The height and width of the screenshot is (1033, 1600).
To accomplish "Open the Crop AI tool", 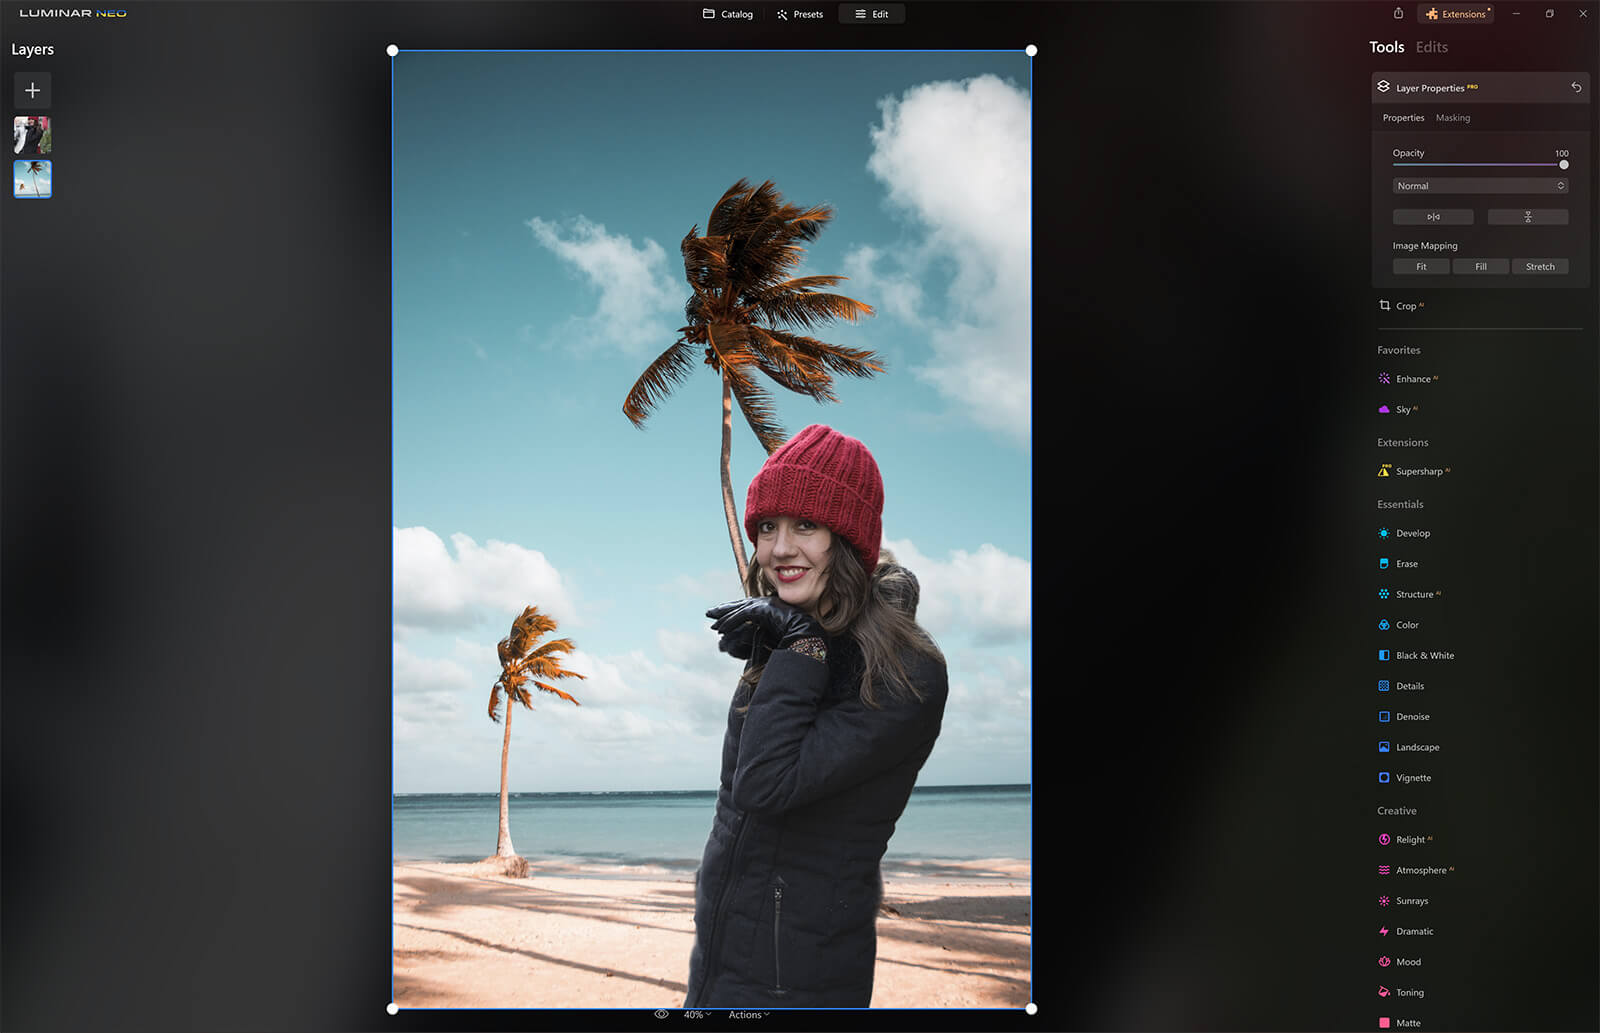I will click(x=1405, y=306).
